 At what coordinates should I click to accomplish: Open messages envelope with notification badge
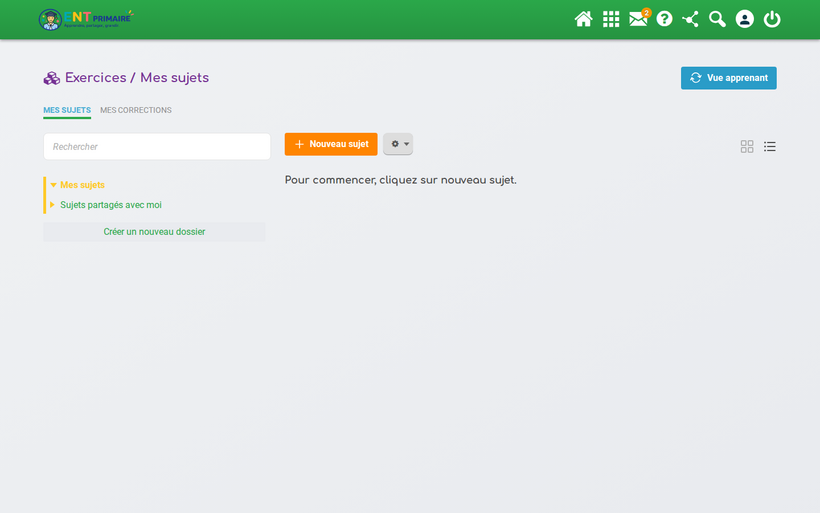click(x=639, y=18)
